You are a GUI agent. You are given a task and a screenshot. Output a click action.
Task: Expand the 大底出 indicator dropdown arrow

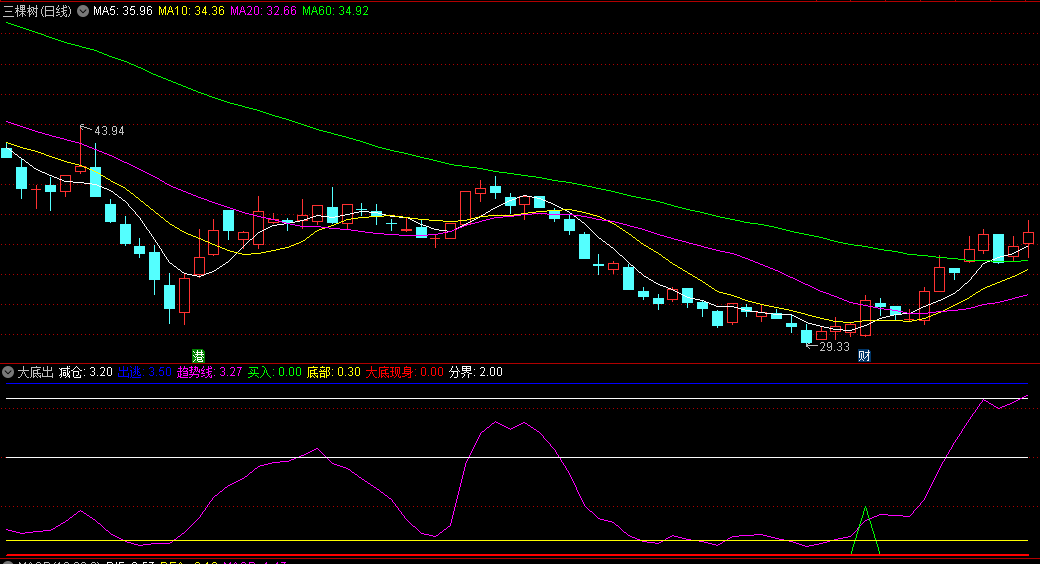click(8, 372)
